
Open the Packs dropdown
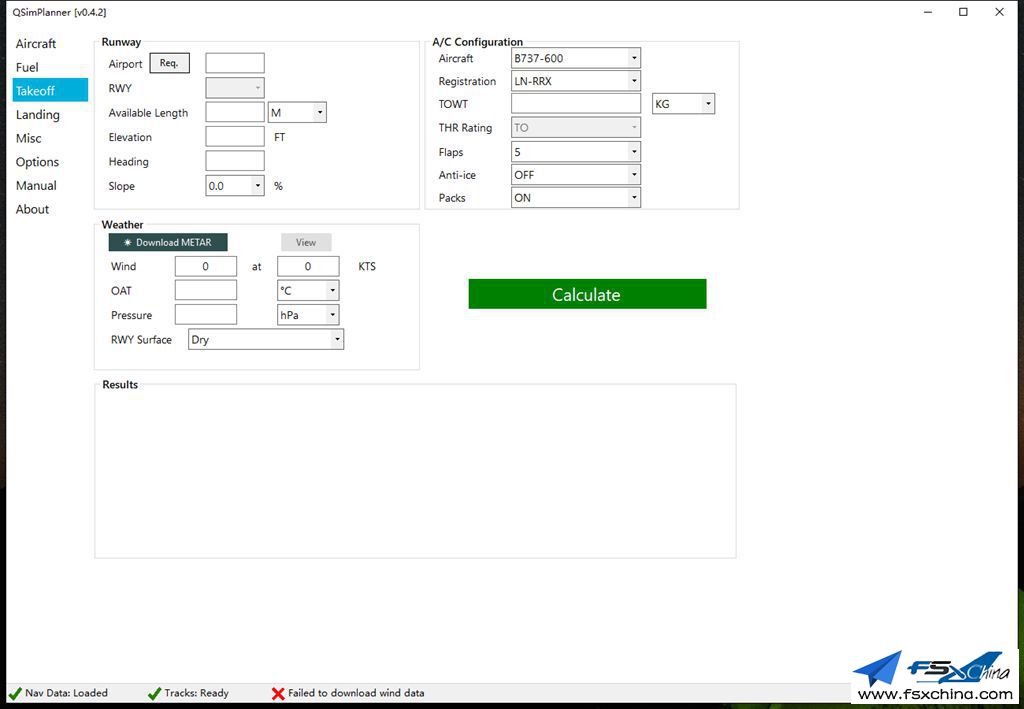coord(576,198)
